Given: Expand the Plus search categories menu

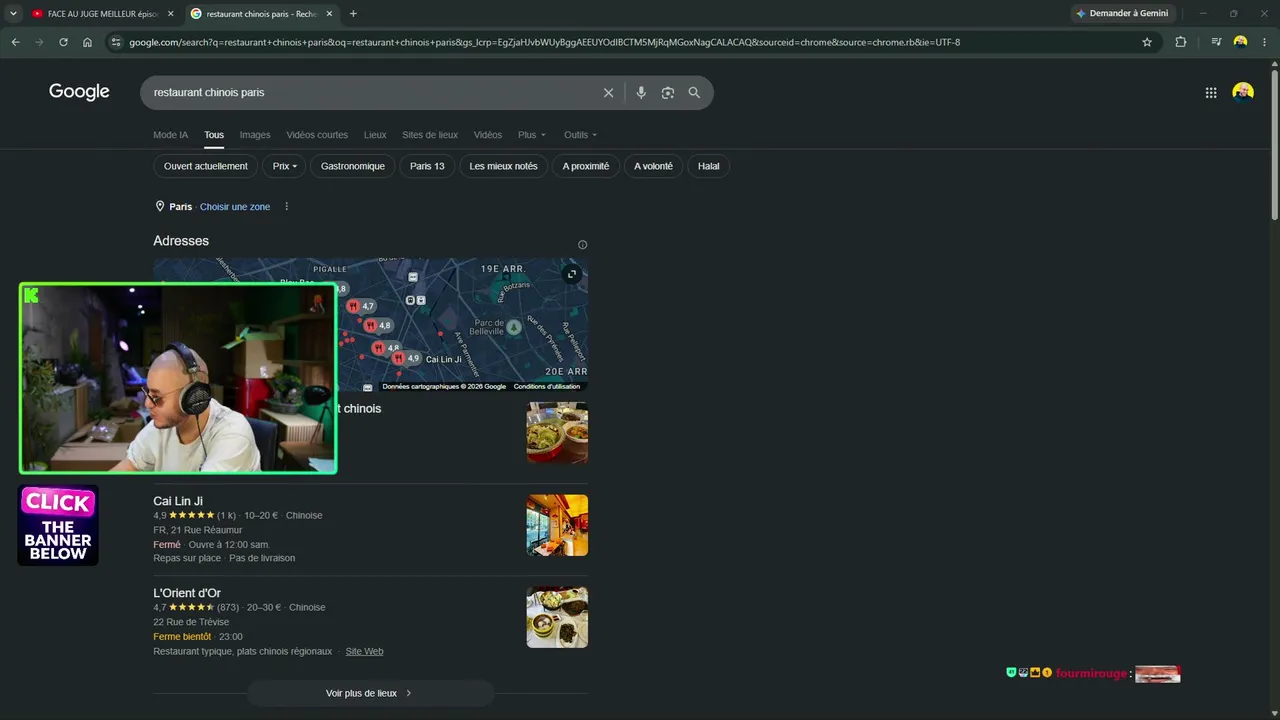Looking at the screenshot, I should tap(532, 135).
